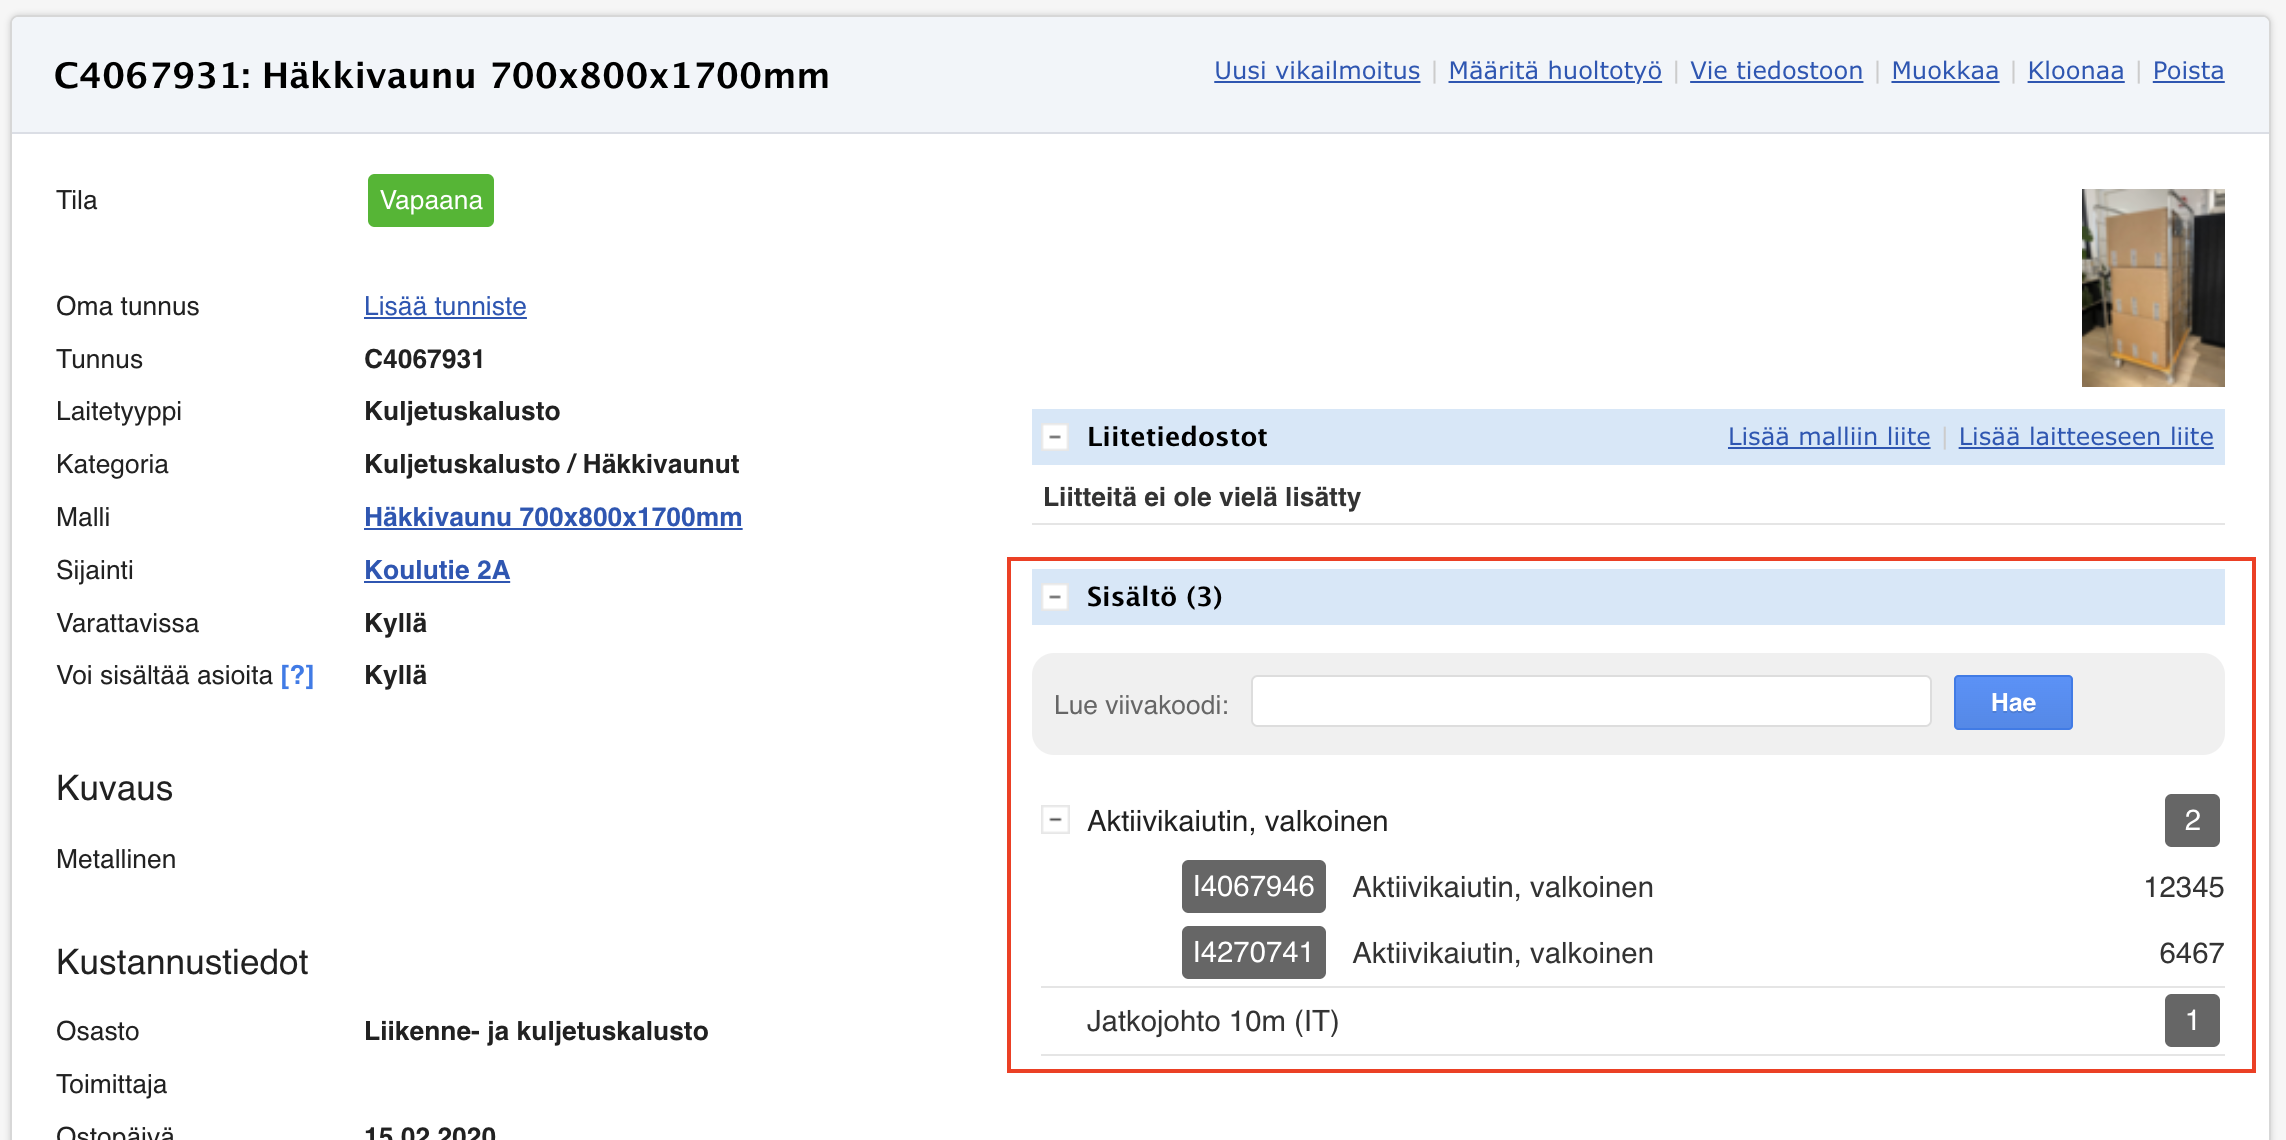
Task: Focus the Lue viivakoodi input field
Action: (x=1590, y=703)
